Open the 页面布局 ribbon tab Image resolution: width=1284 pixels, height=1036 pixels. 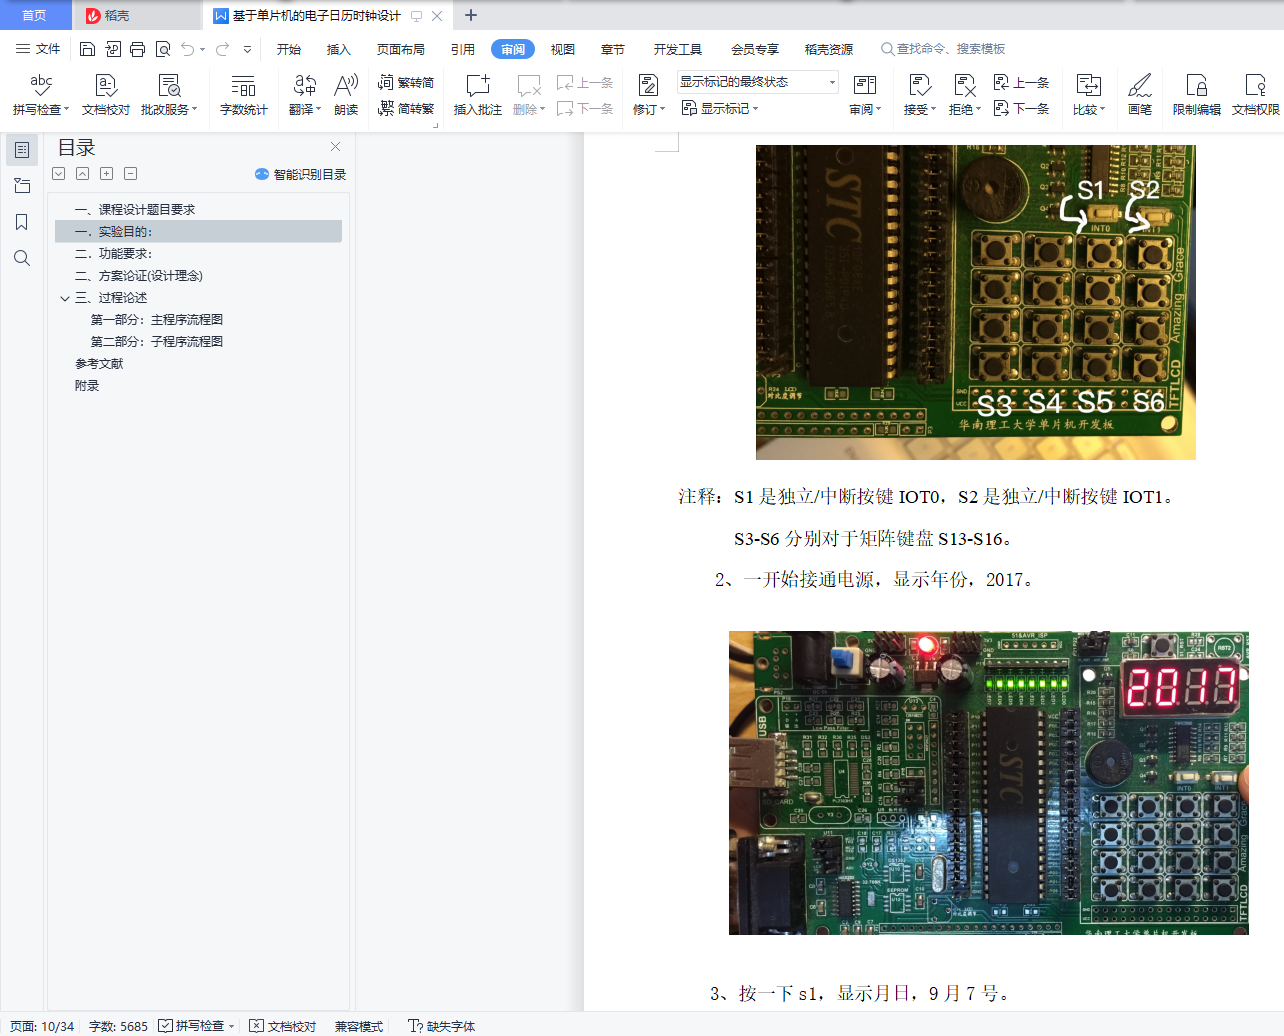pos(400,49)
